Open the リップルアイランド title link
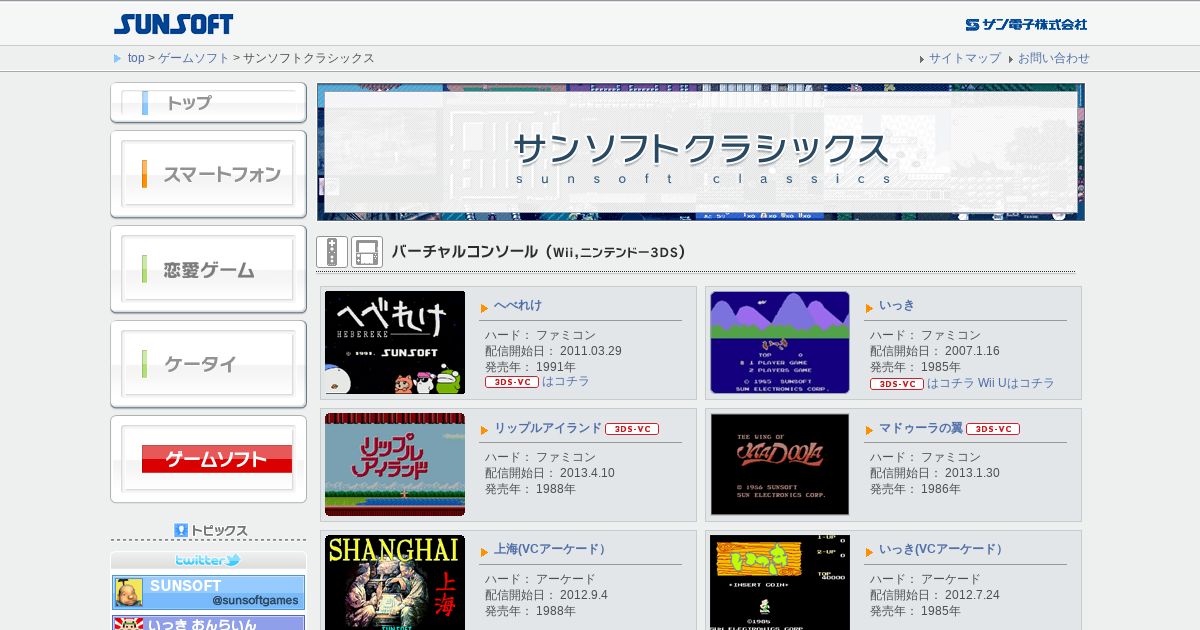The height and width of the screenshot is (630, 1200). [x=548, y=428]
